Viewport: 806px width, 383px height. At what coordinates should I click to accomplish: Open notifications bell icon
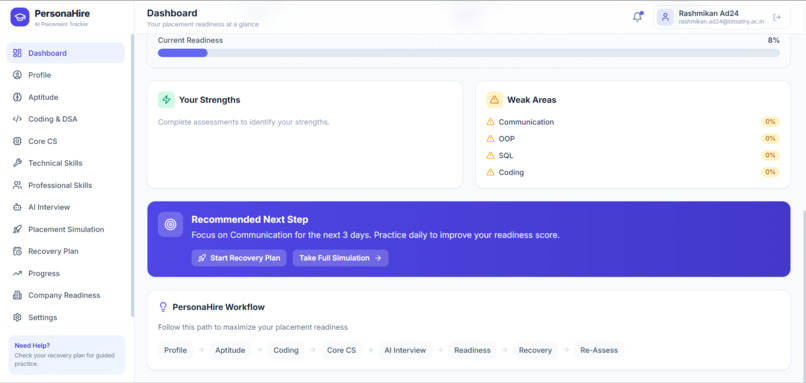point(637,17)
